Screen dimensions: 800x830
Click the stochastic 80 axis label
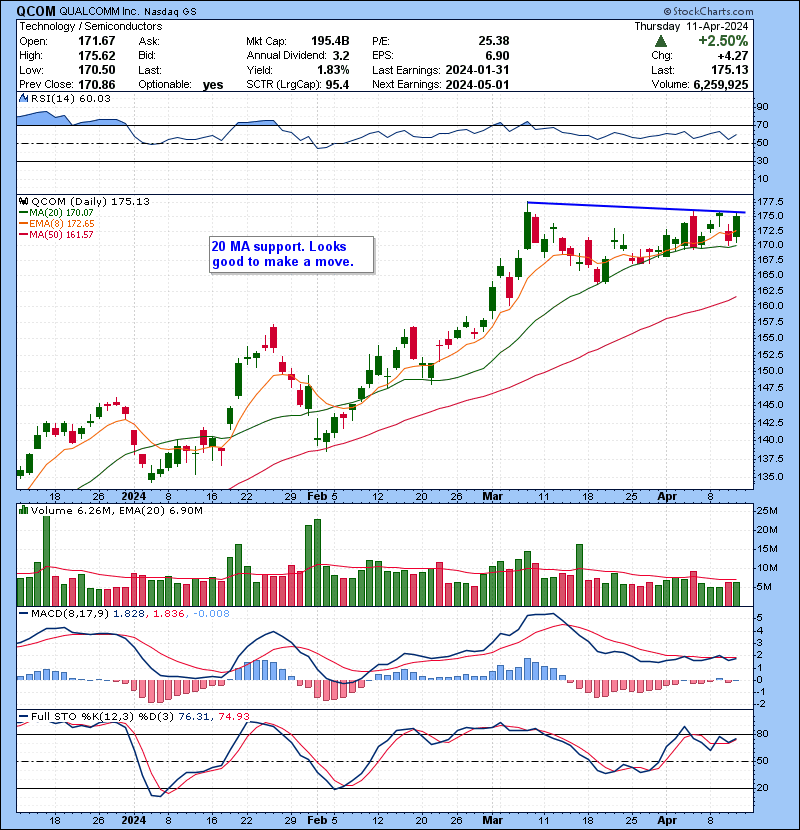pos(762,734)
